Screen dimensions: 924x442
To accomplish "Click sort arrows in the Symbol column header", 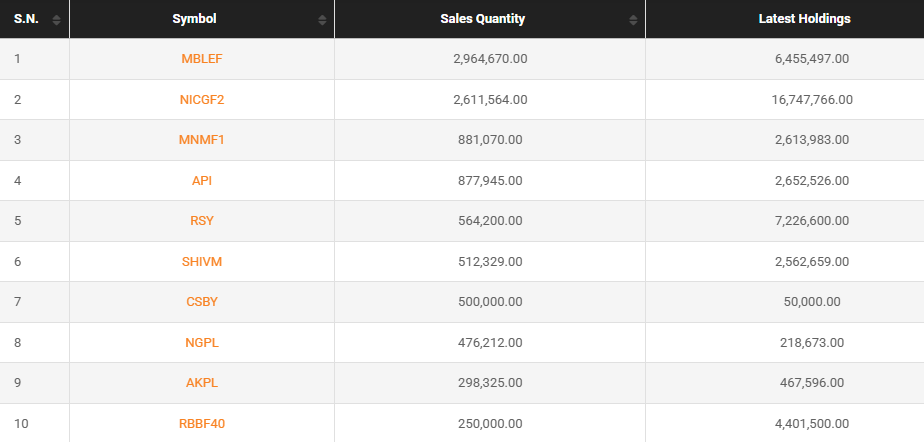I will click(321, 20).
